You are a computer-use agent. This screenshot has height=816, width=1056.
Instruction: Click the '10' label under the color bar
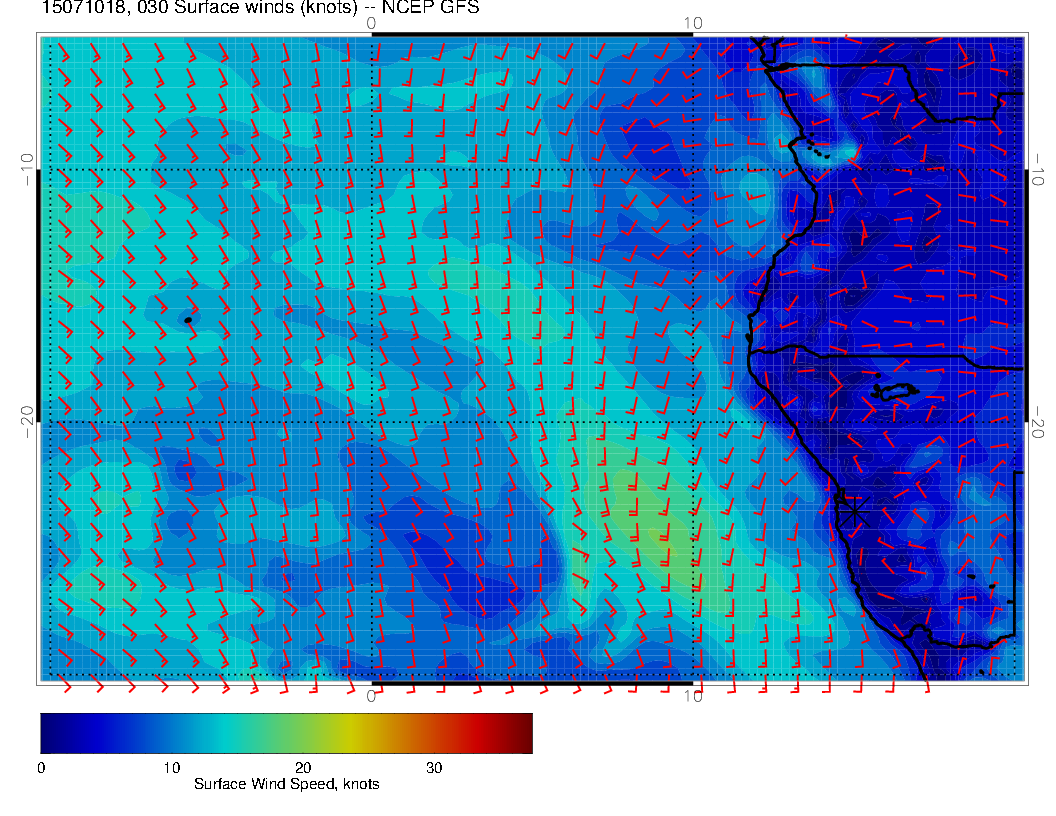pos(172,768)
